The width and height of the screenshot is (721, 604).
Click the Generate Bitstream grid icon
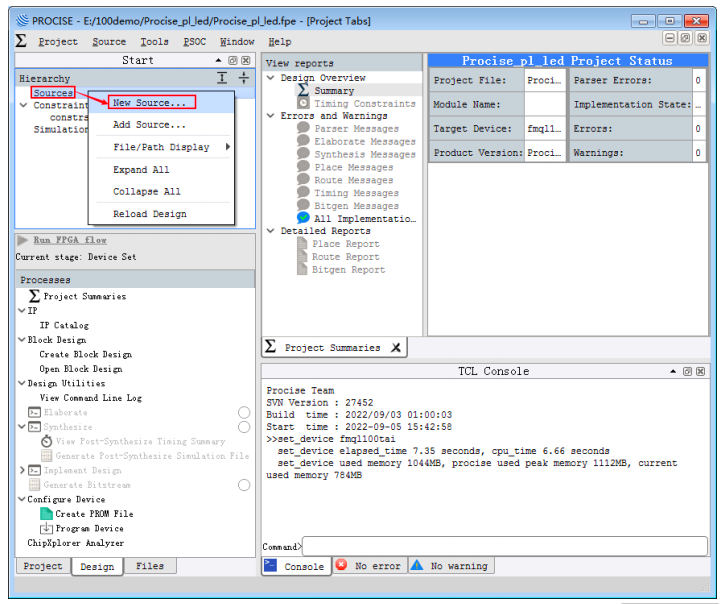point(34,484)
